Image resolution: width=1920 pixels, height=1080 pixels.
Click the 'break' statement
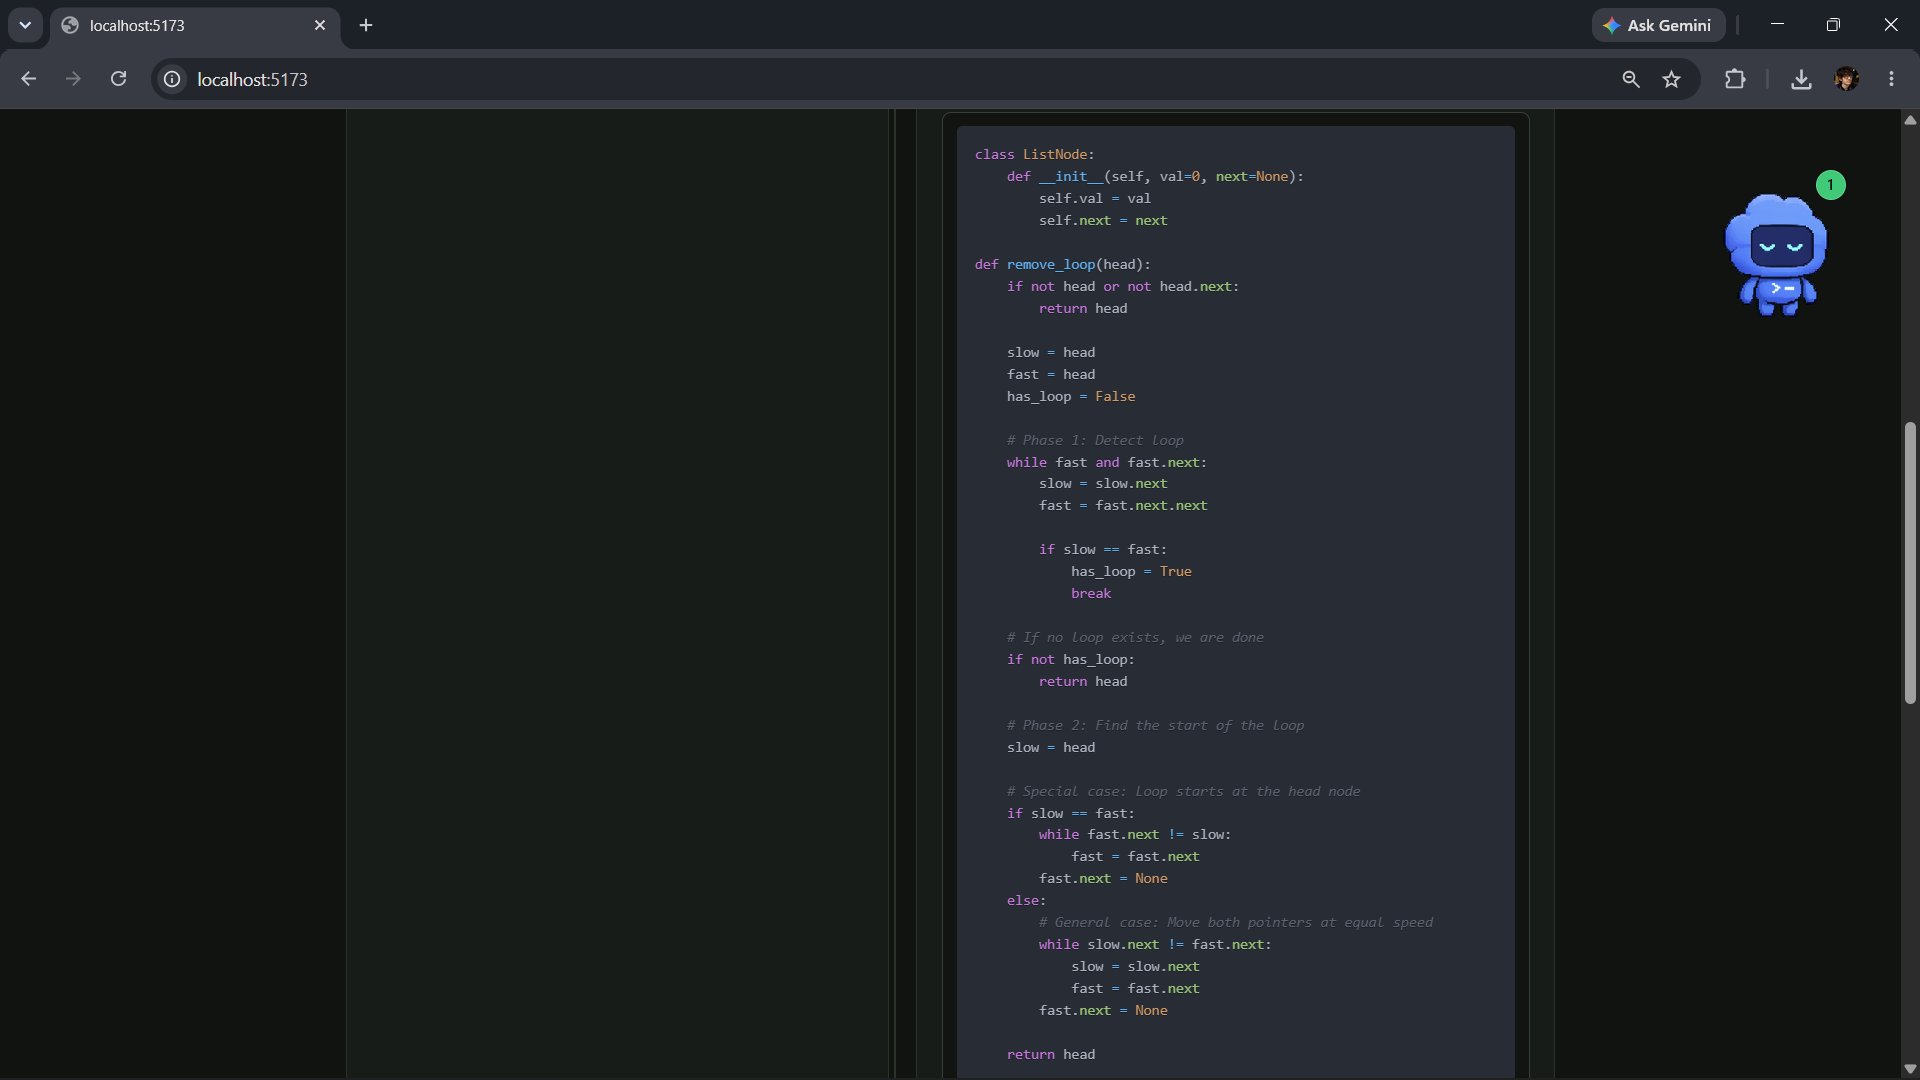tap(1091, 593)
